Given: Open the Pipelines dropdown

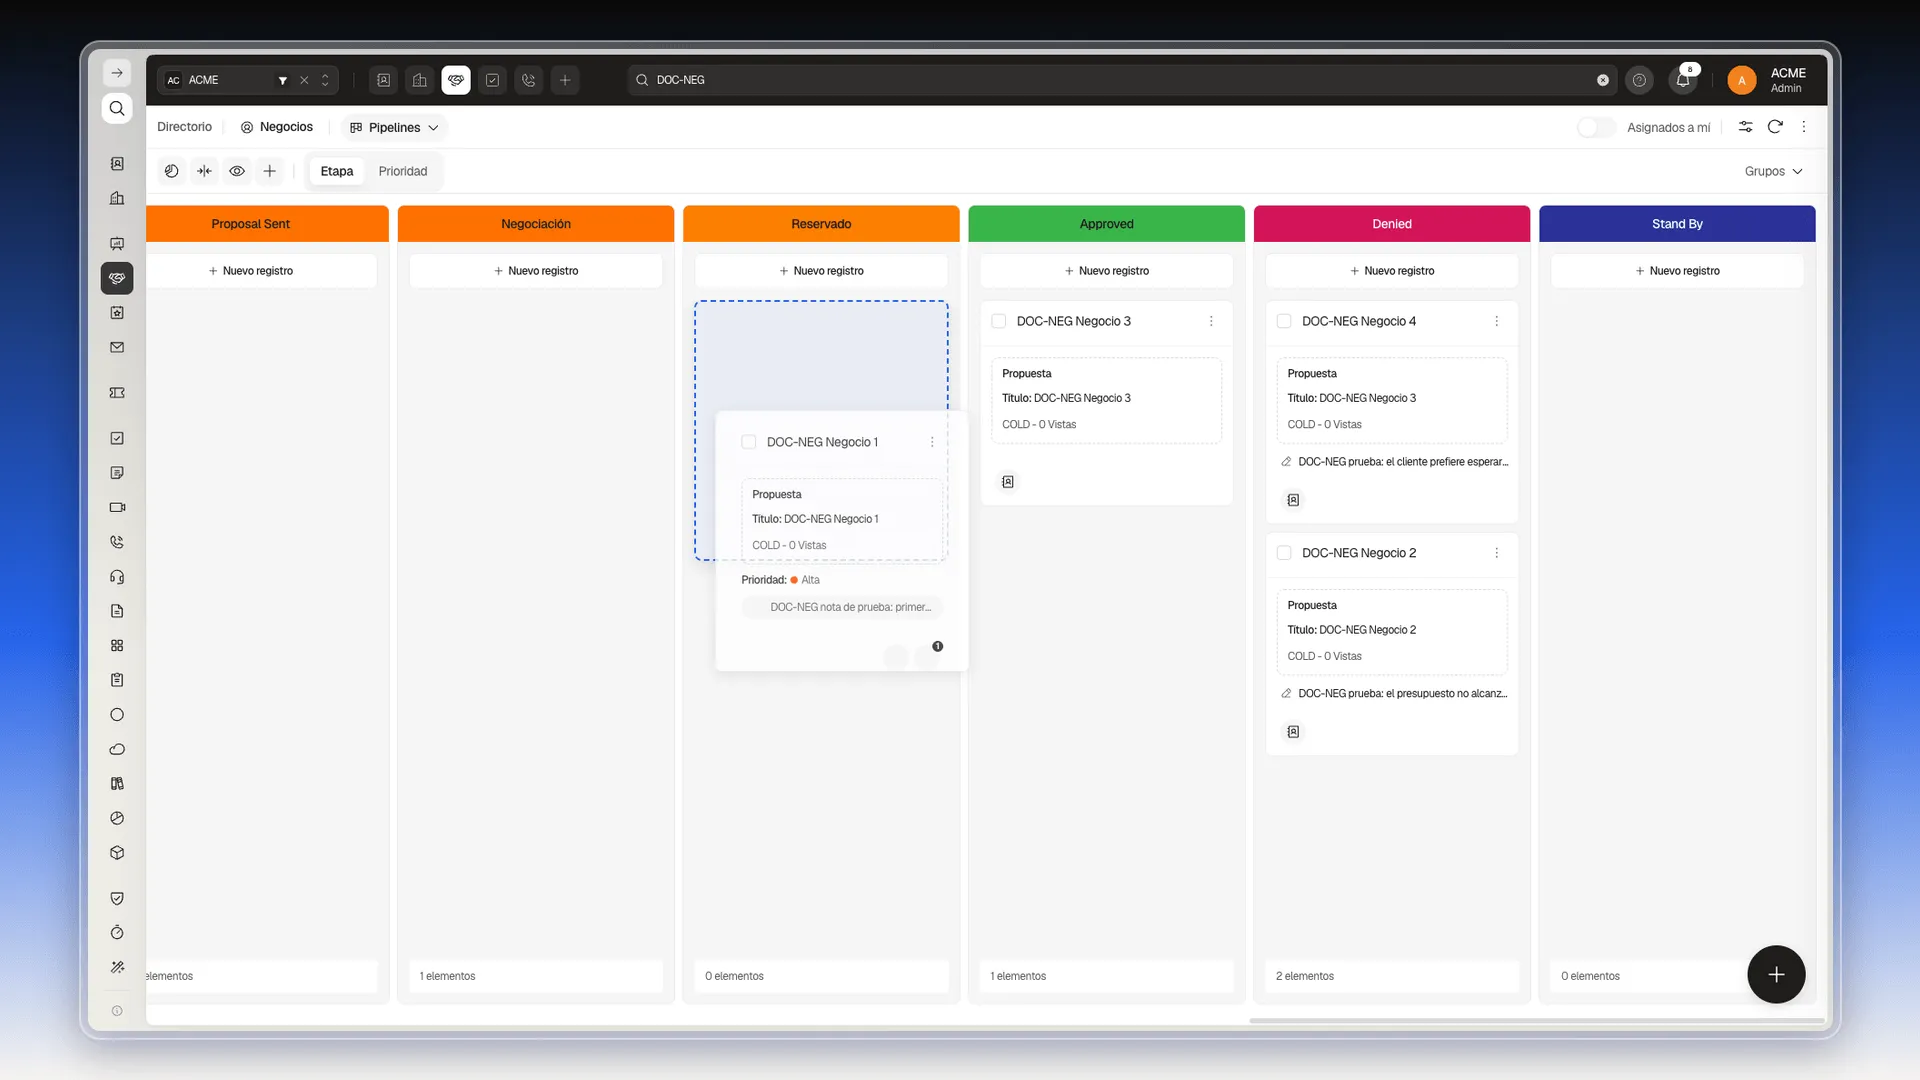Looking at the screenshot, I should point(394,127).
